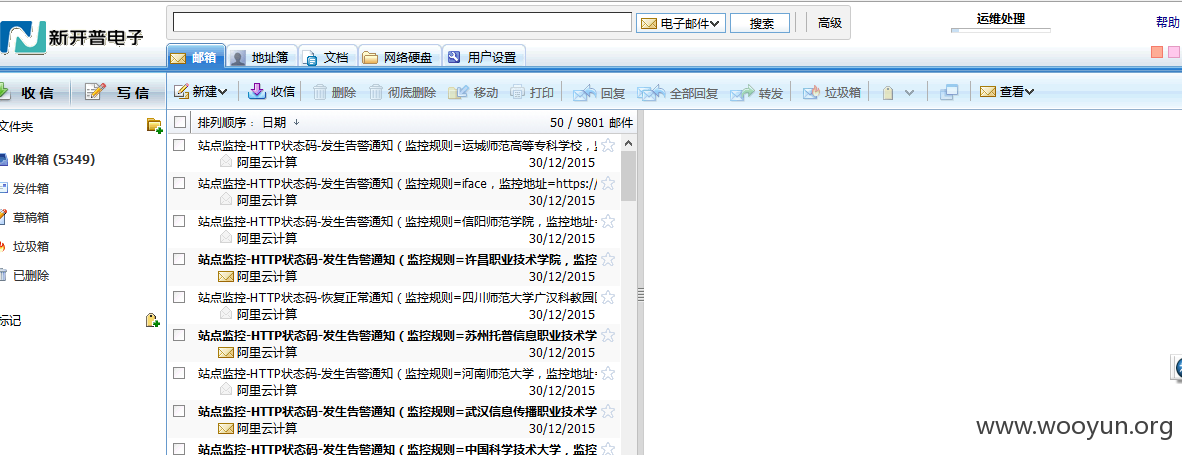Click the pane splitter handle
This screenshot has width=1182, height=455.
[x=641, y=295]
